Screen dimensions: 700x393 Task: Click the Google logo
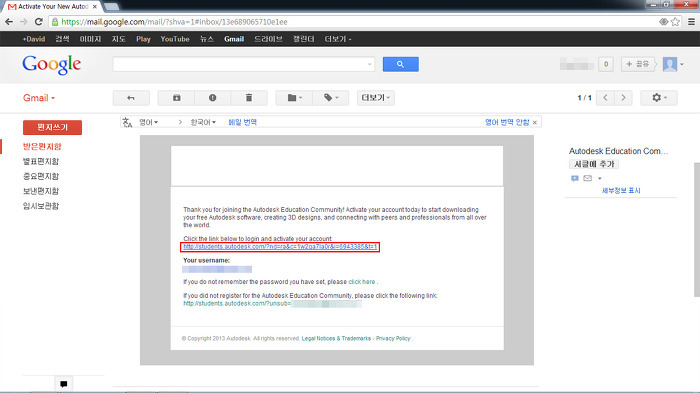pos(52,65)
